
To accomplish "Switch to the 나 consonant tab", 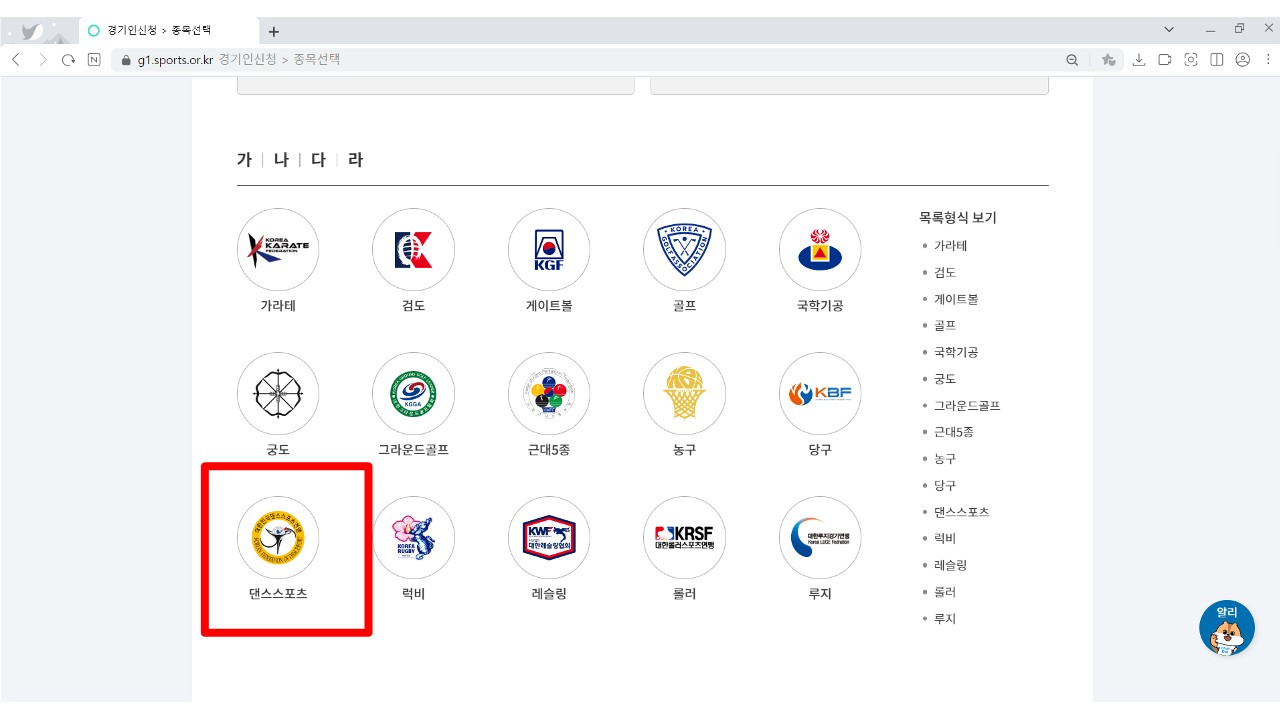I will [x=281, y=160].
